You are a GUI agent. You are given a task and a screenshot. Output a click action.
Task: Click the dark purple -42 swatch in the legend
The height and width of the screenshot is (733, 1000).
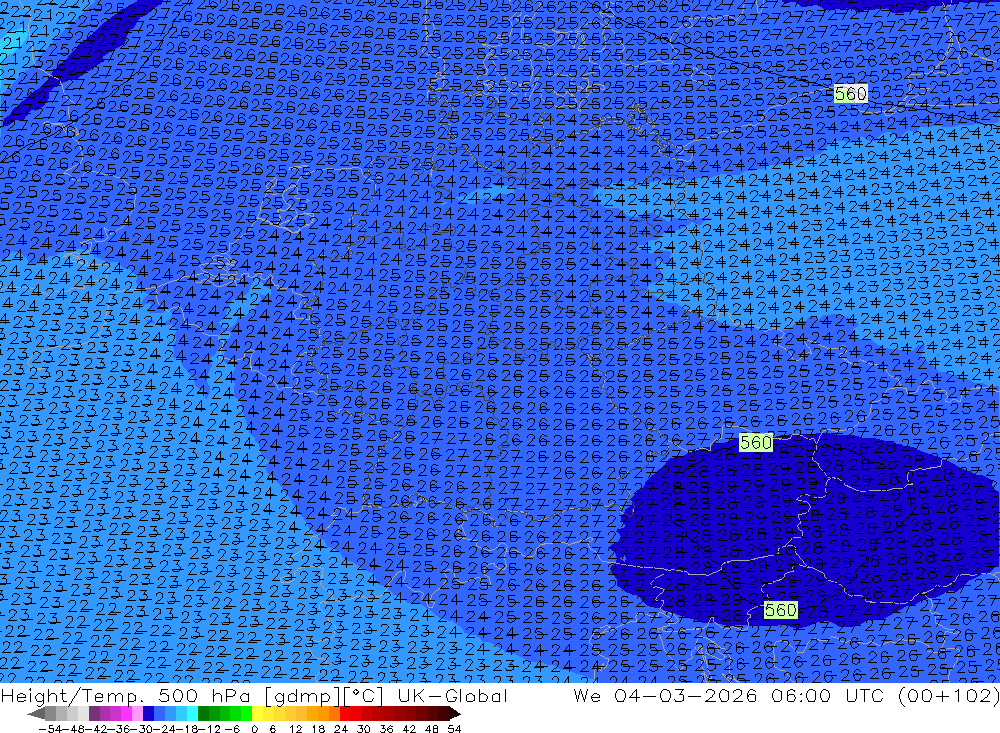[x=94, y=714]
